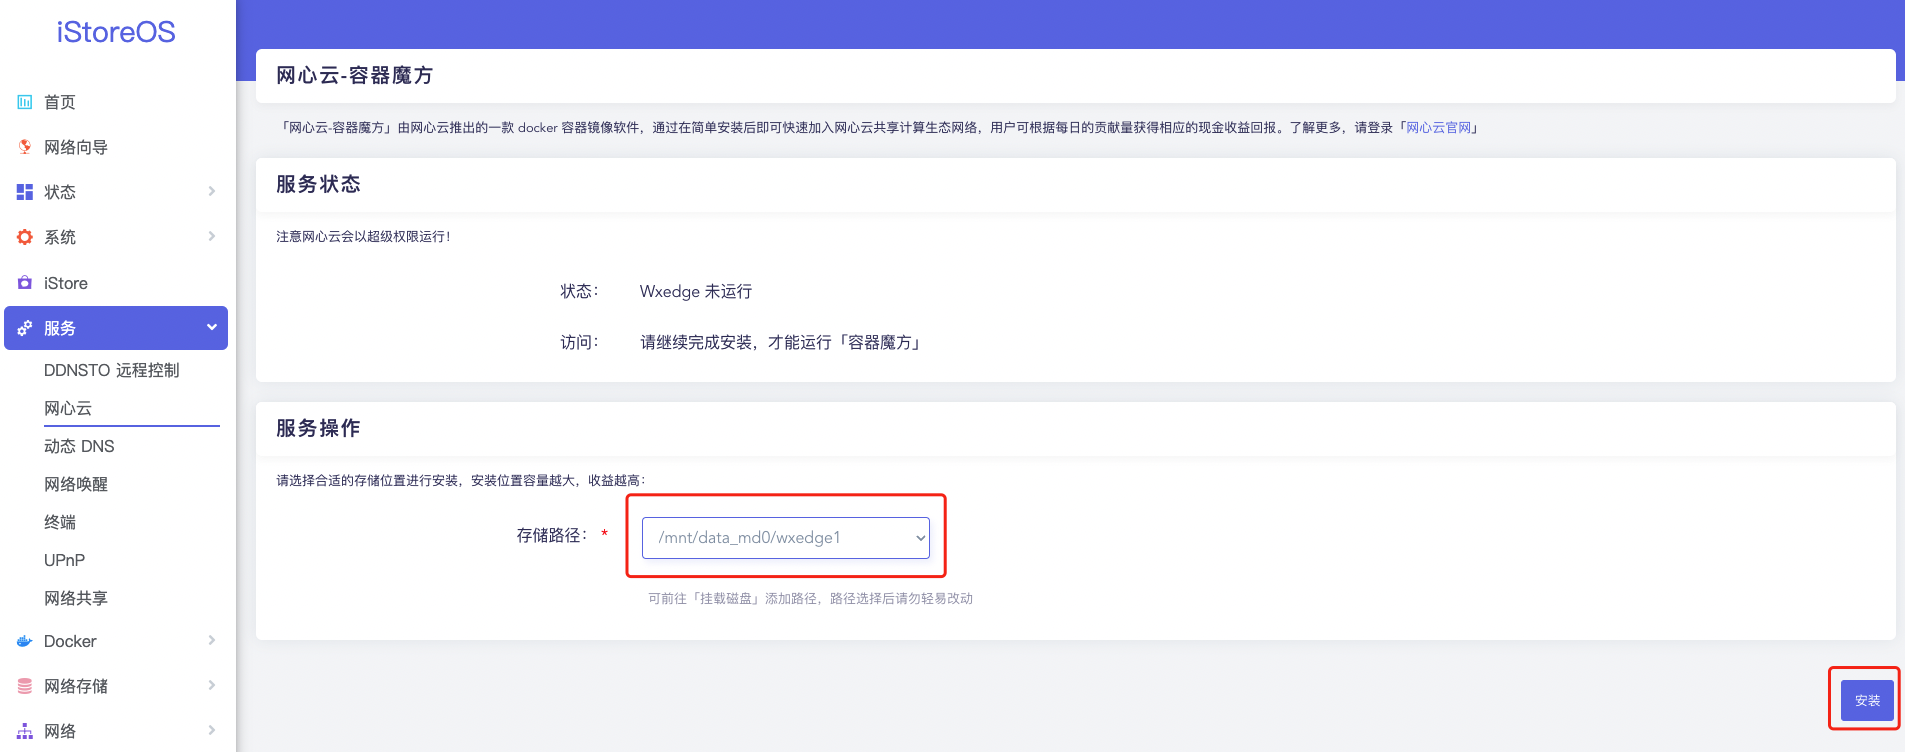Click the 服务操作 heading
Screen dimensions: 1905x752
pos(318,428)
